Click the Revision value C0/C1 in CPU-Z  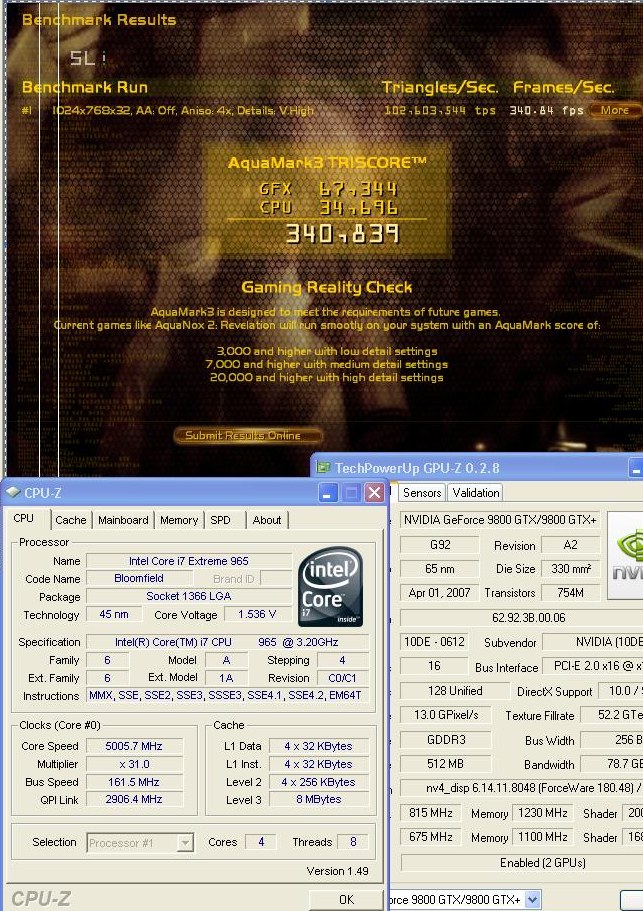click(342, 678)
